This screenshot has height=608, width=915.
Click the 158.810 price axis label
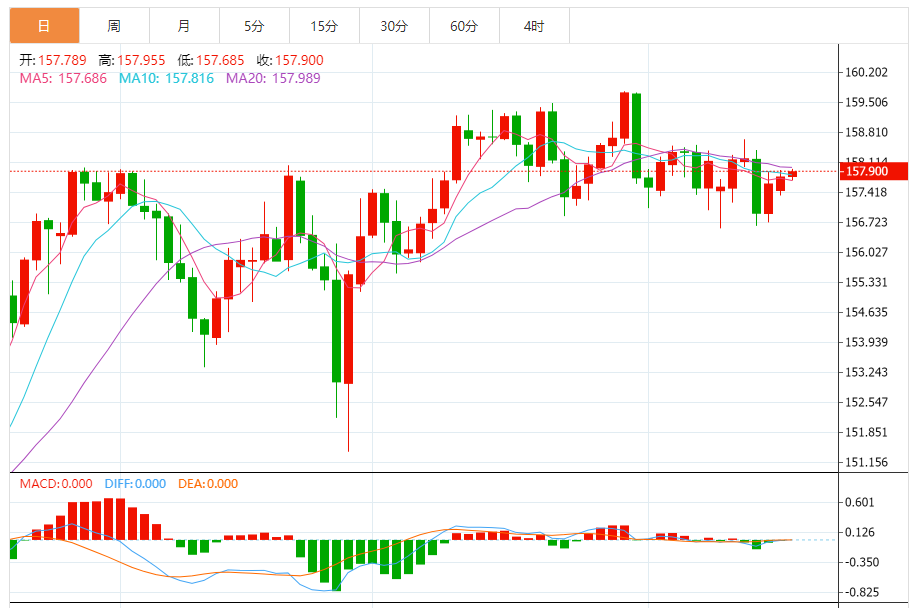tap(867, 132)
